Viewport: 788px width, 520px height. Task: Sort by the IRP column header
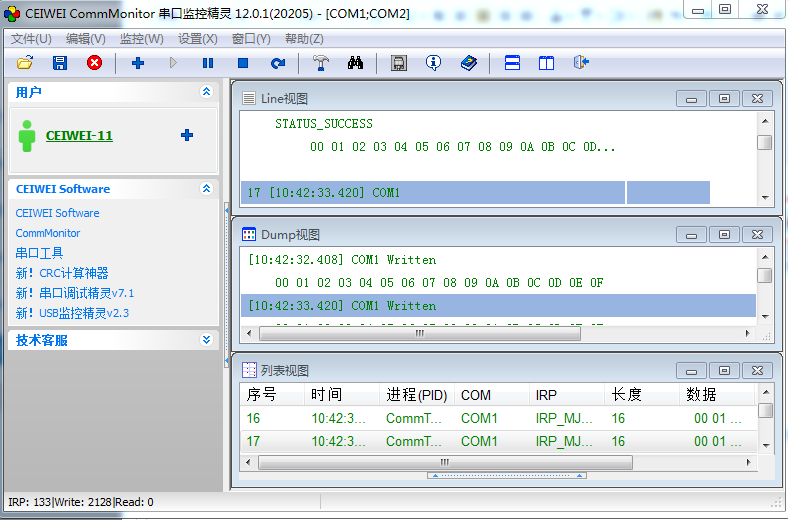(x=566, y=395)
